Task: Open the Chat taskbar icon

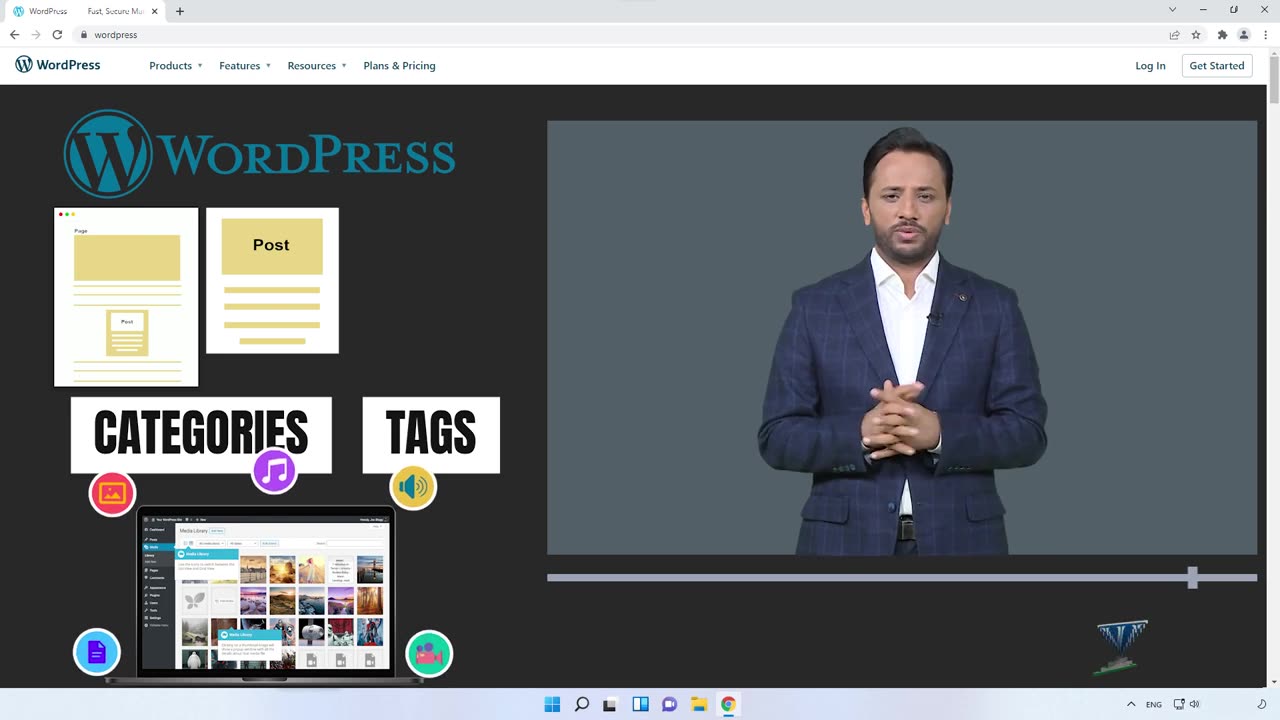Action: pyautogui.click(x=669, y=704)
